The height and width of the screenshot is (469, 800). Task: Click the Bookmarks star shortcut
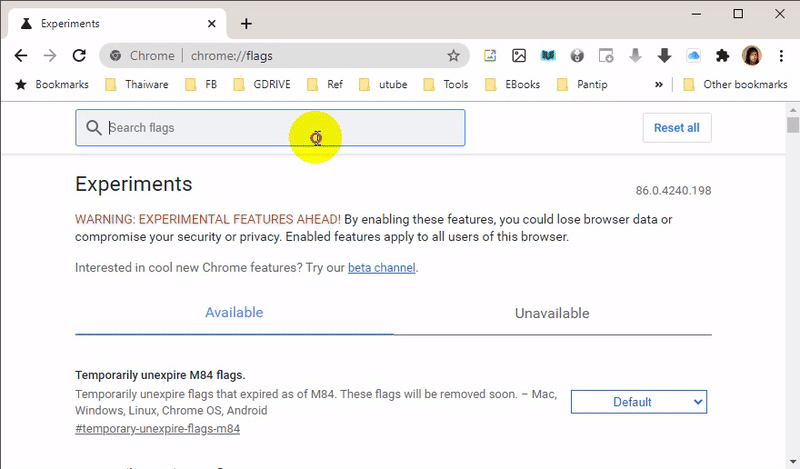click(x=52, y=84)
